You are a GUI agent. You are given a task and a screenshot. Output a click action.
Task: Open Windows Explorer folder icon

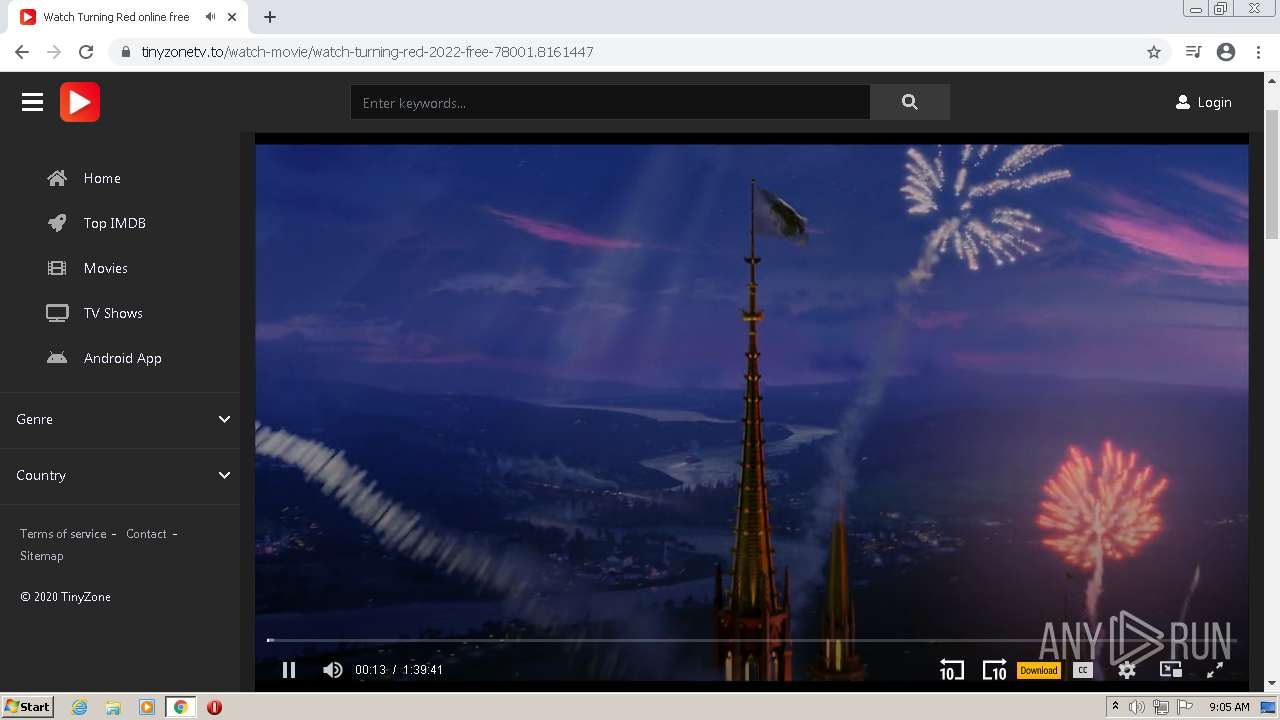[x=113, y=707]
